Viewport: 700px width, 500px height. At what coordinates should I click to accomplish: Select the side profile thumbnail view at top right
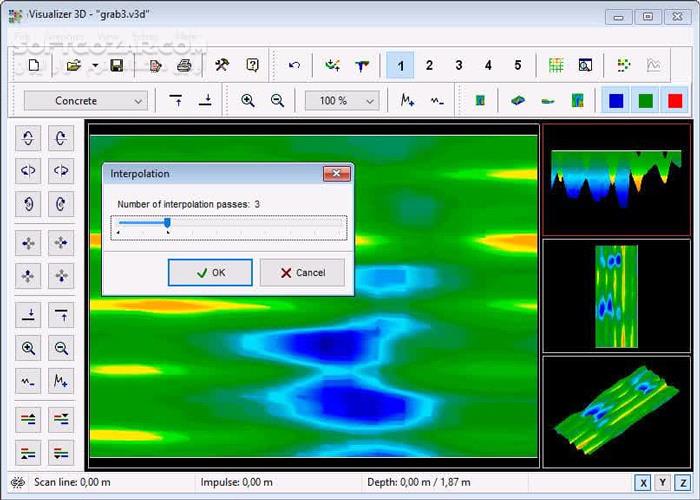pos(617,180)
